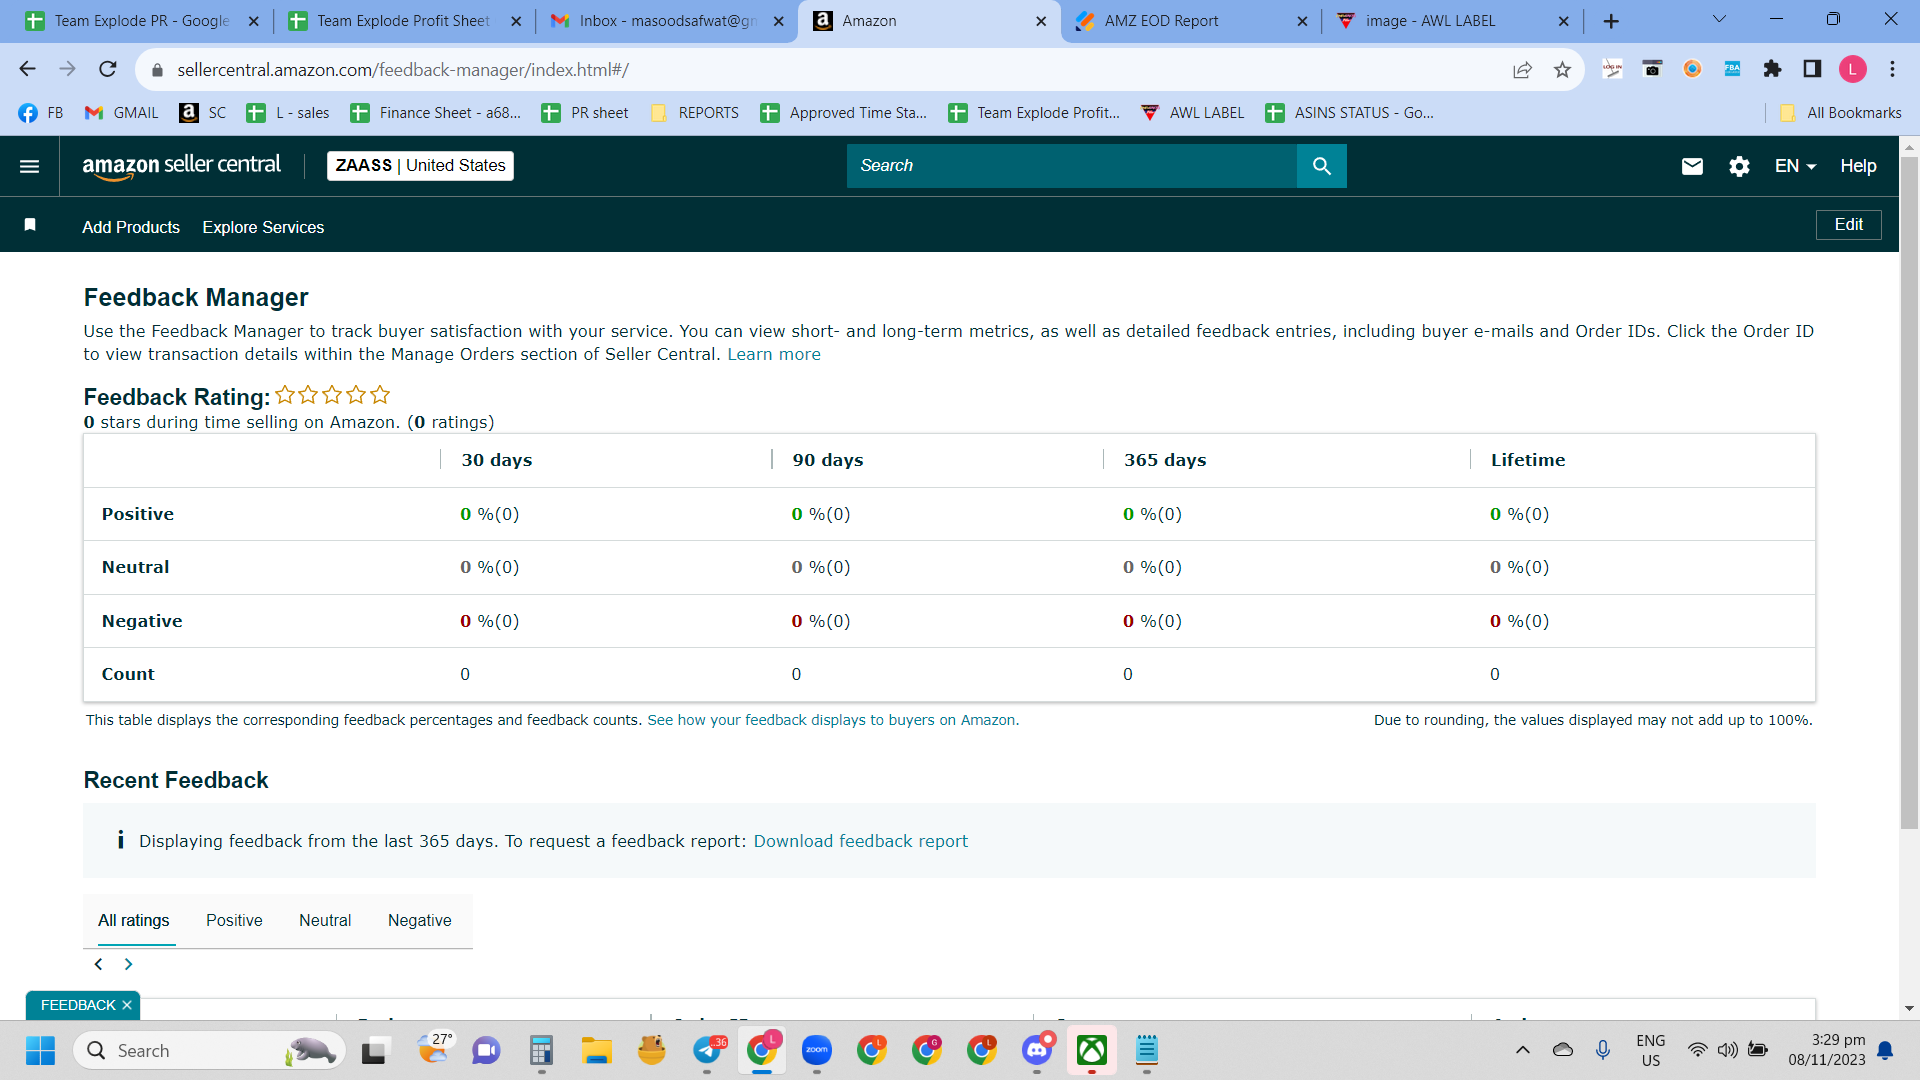This screenshot has height=1080, width=1920.
Task: Go to previous feedback page arrow
Action: click(x=98, y=964)
